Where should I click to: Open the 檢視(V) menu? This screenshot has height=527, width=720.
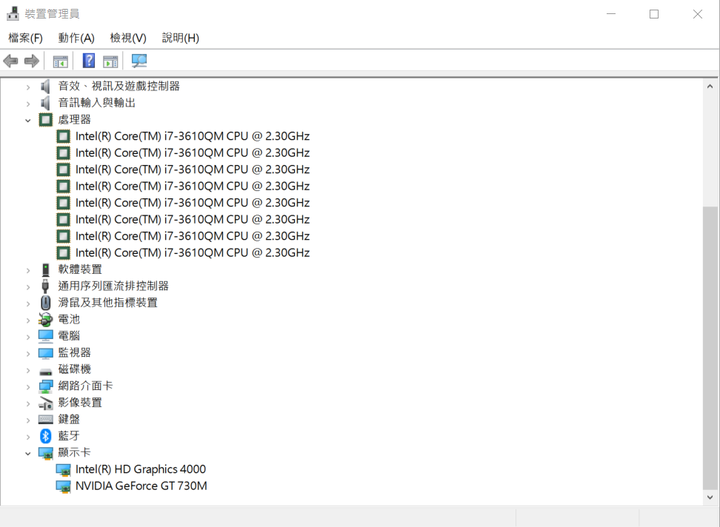(x=128, y=38)
